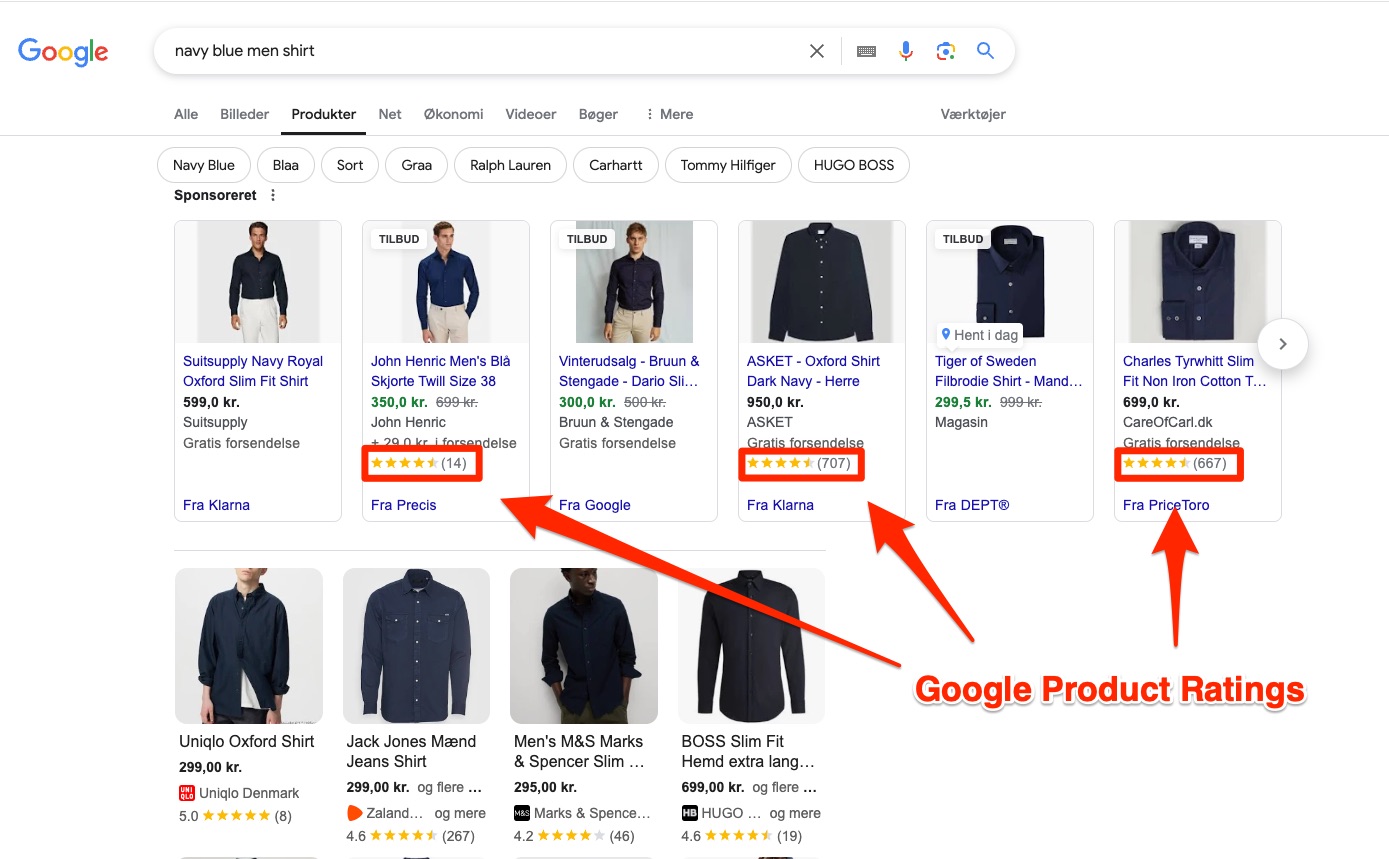Image resolution: width=1389 pixels, height=859 pixels.
Task: Click the Fra Precis link
Action: coord(404,505)
